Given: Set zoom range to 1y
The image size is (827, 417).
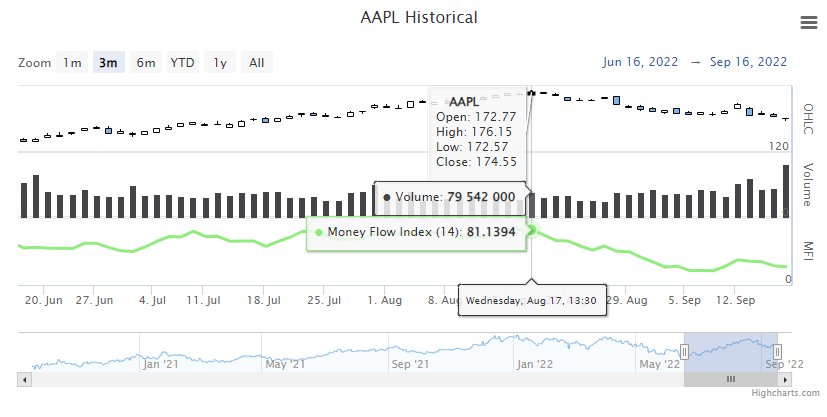Looking at the screenshot, I should pyautogui.click(x=220, y=62).
